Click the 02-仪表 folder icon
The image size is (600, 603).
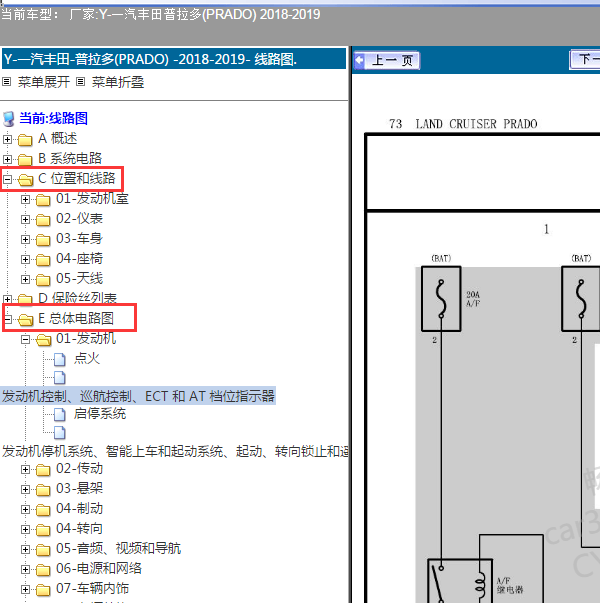pyautogui.click(x=43, y=220)
